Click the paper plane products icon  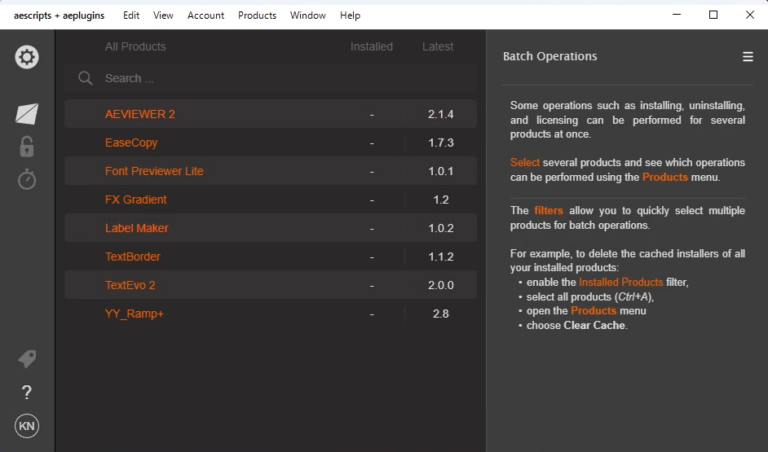(27, 114)
